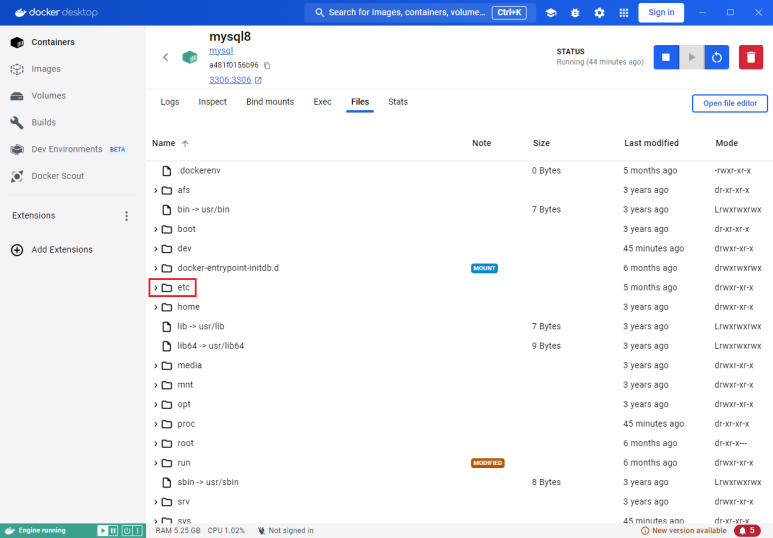Open the Containers sidebar section
773x538 pixels.
click(53, 42)
